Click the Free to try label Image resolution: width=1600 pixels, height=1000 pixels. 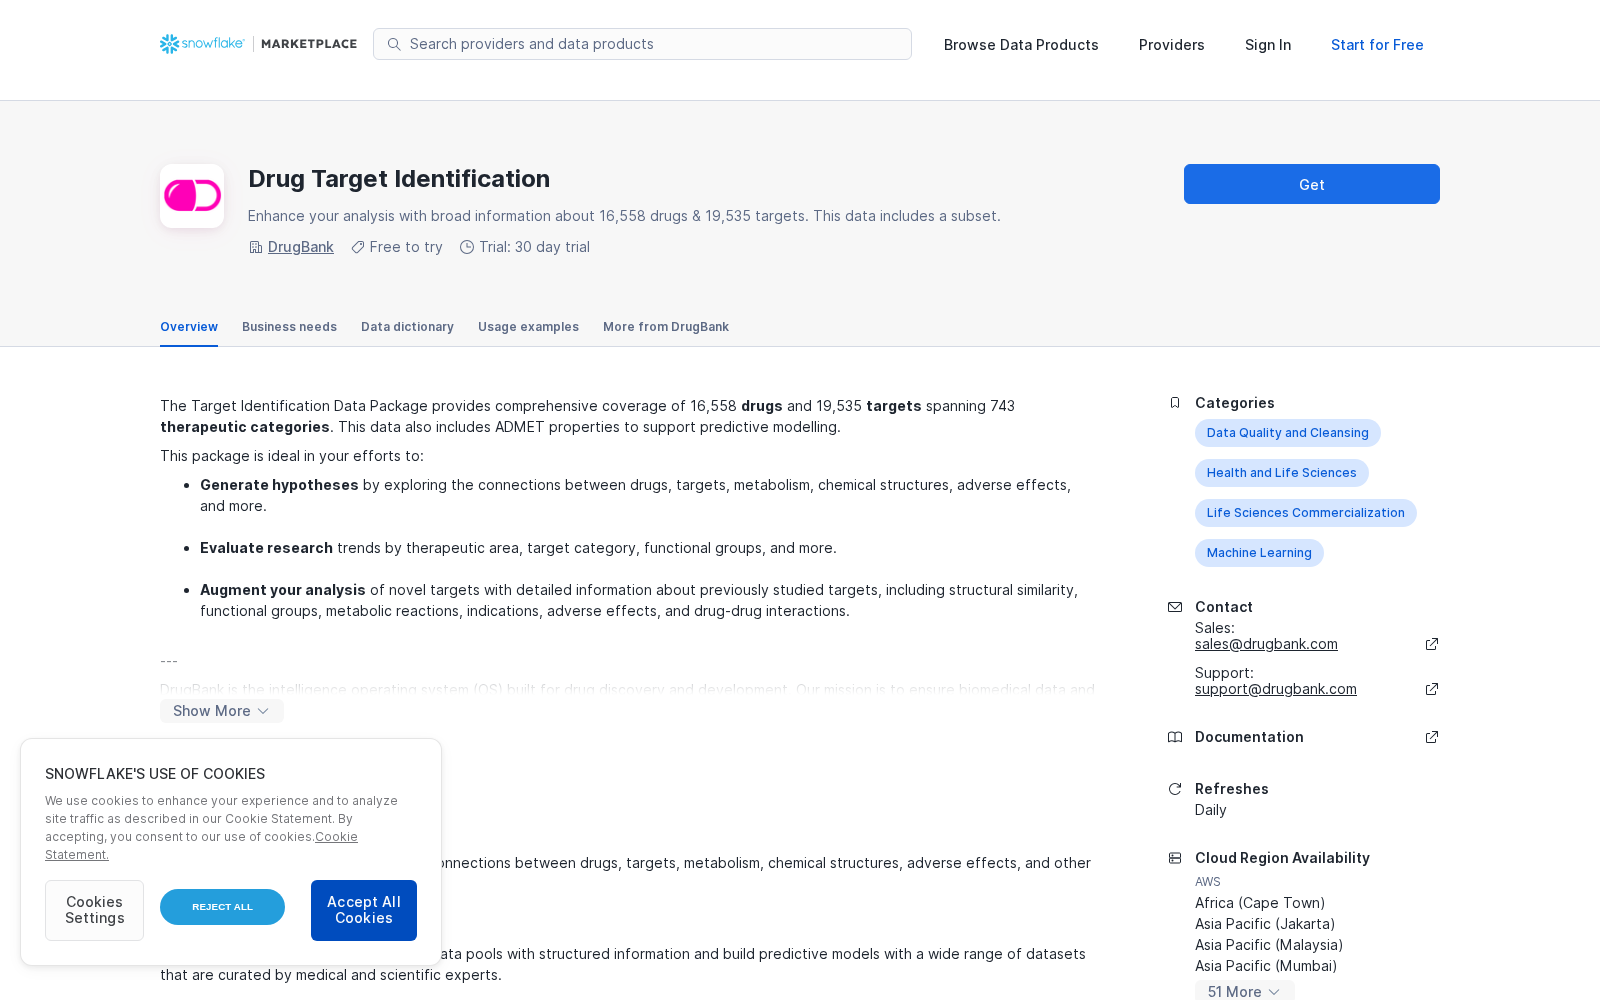coord(406,247)
